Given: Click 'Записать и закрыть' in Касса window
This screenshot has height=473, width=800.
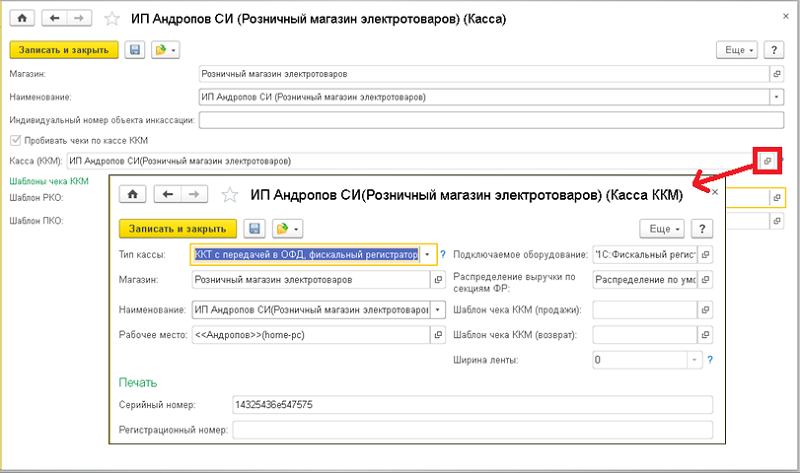Looking at the screenshot, I should (64, 49).
